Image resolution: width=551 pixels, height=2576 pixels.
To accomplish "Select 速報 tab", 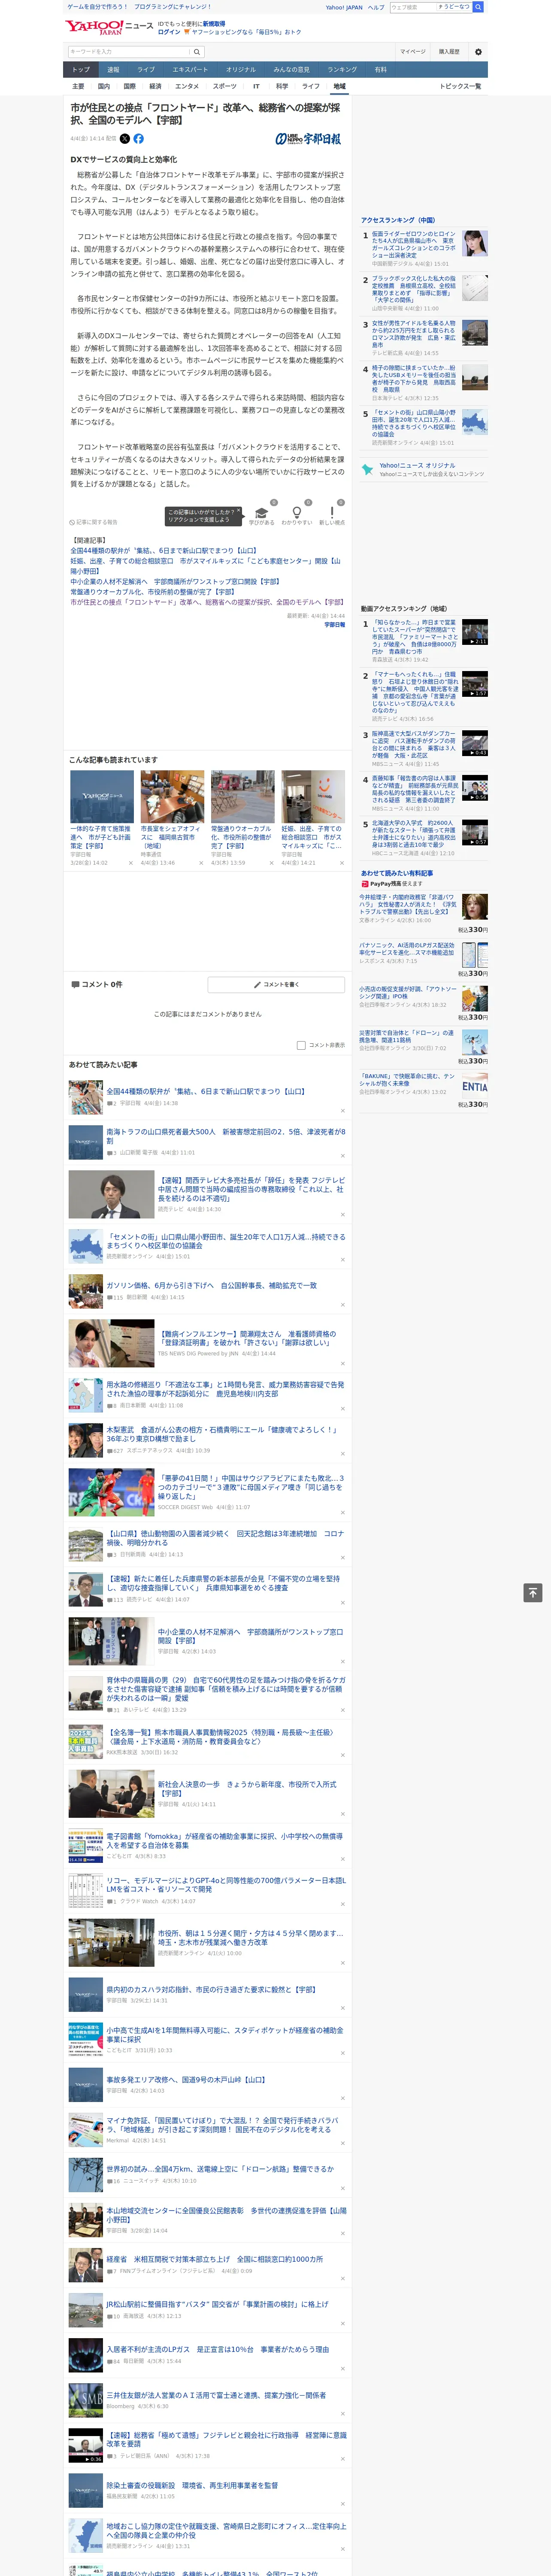I will click(113, 70).
